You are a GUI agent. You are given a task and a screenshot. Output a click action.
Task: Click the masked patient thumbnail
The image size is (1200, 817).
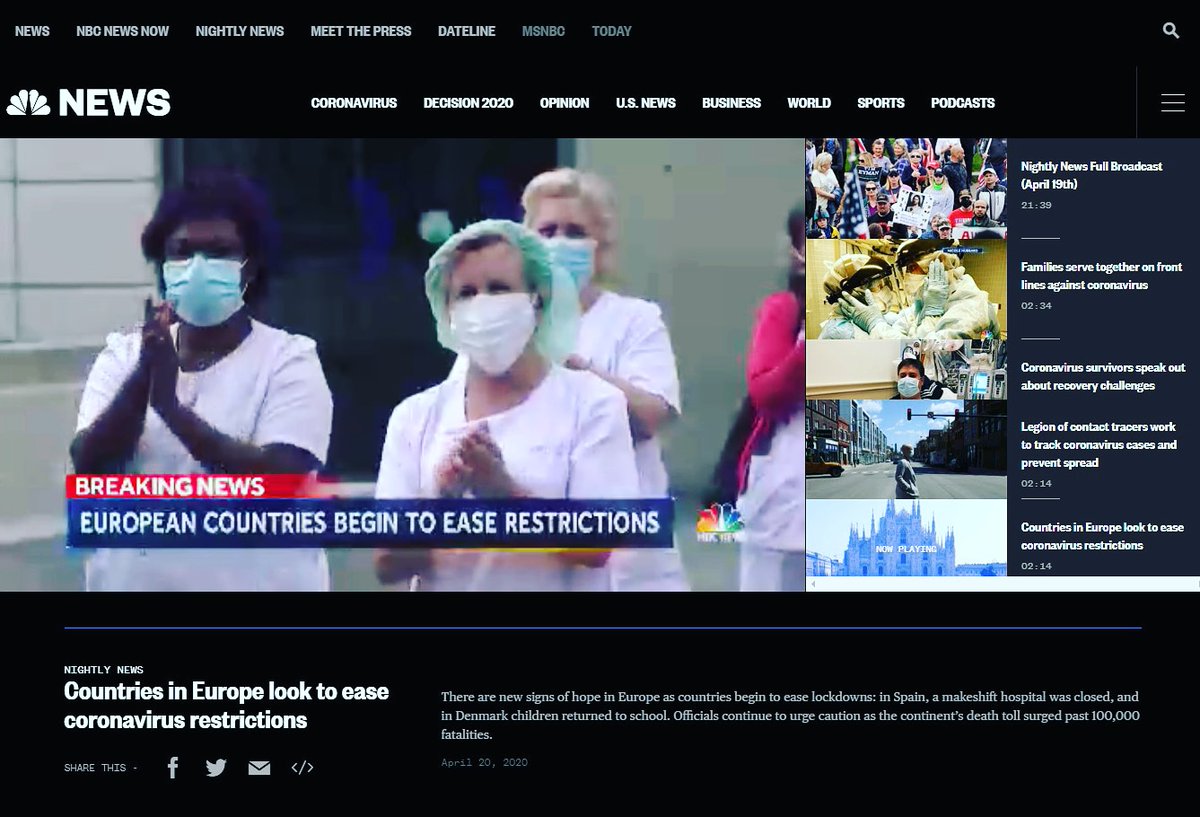click(x=906, y=369)
